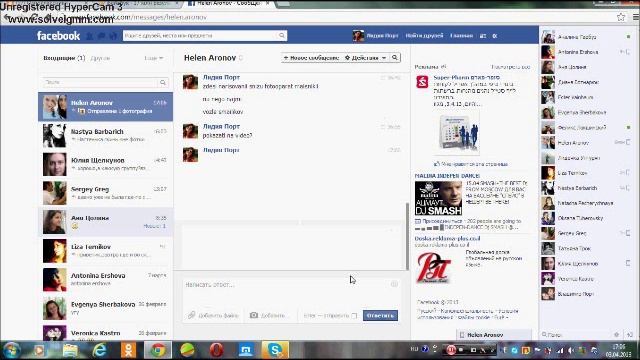The image size is (640, 360).
Task: Open DJ Smash ad link
Action: click(447, 176)
